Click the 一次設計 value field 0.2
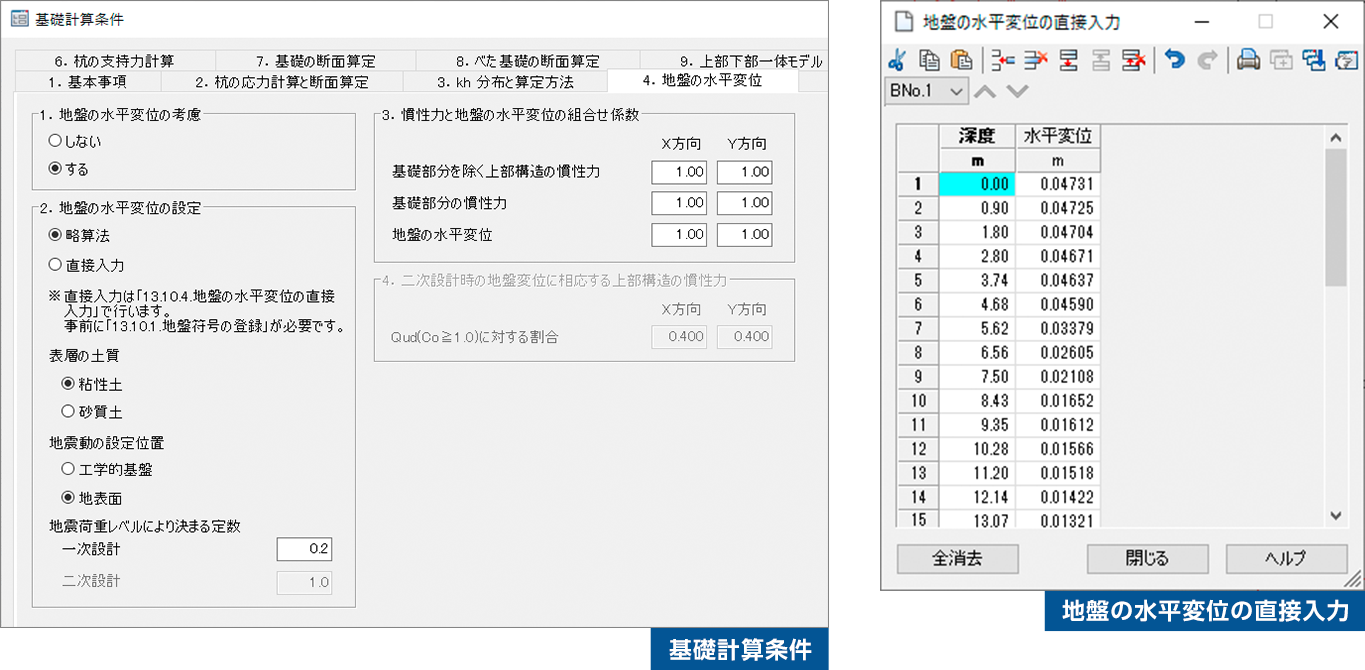The image size is (1365, 670). [x=304, y=549]
